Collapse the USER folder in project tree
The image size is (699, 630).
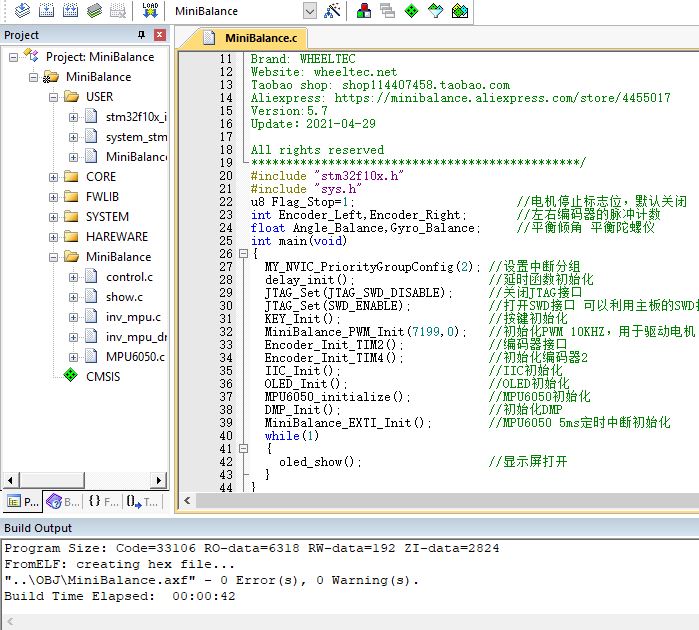click(x=54, y=97)
